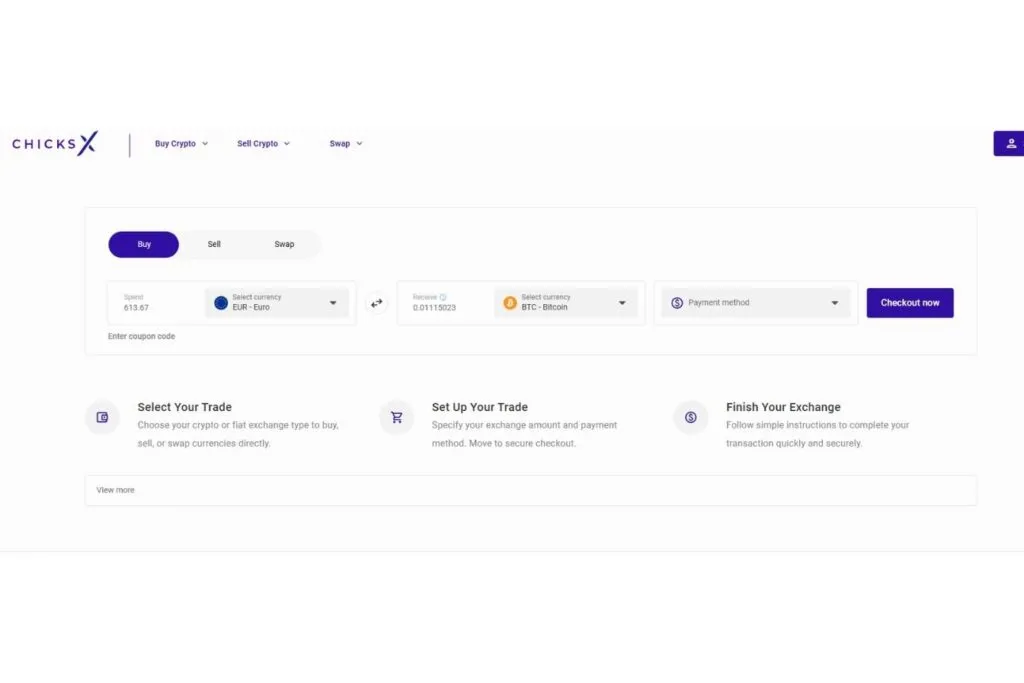
Task: Click the Set Up Your Trade heading
Action: click(x=480, y=407)
